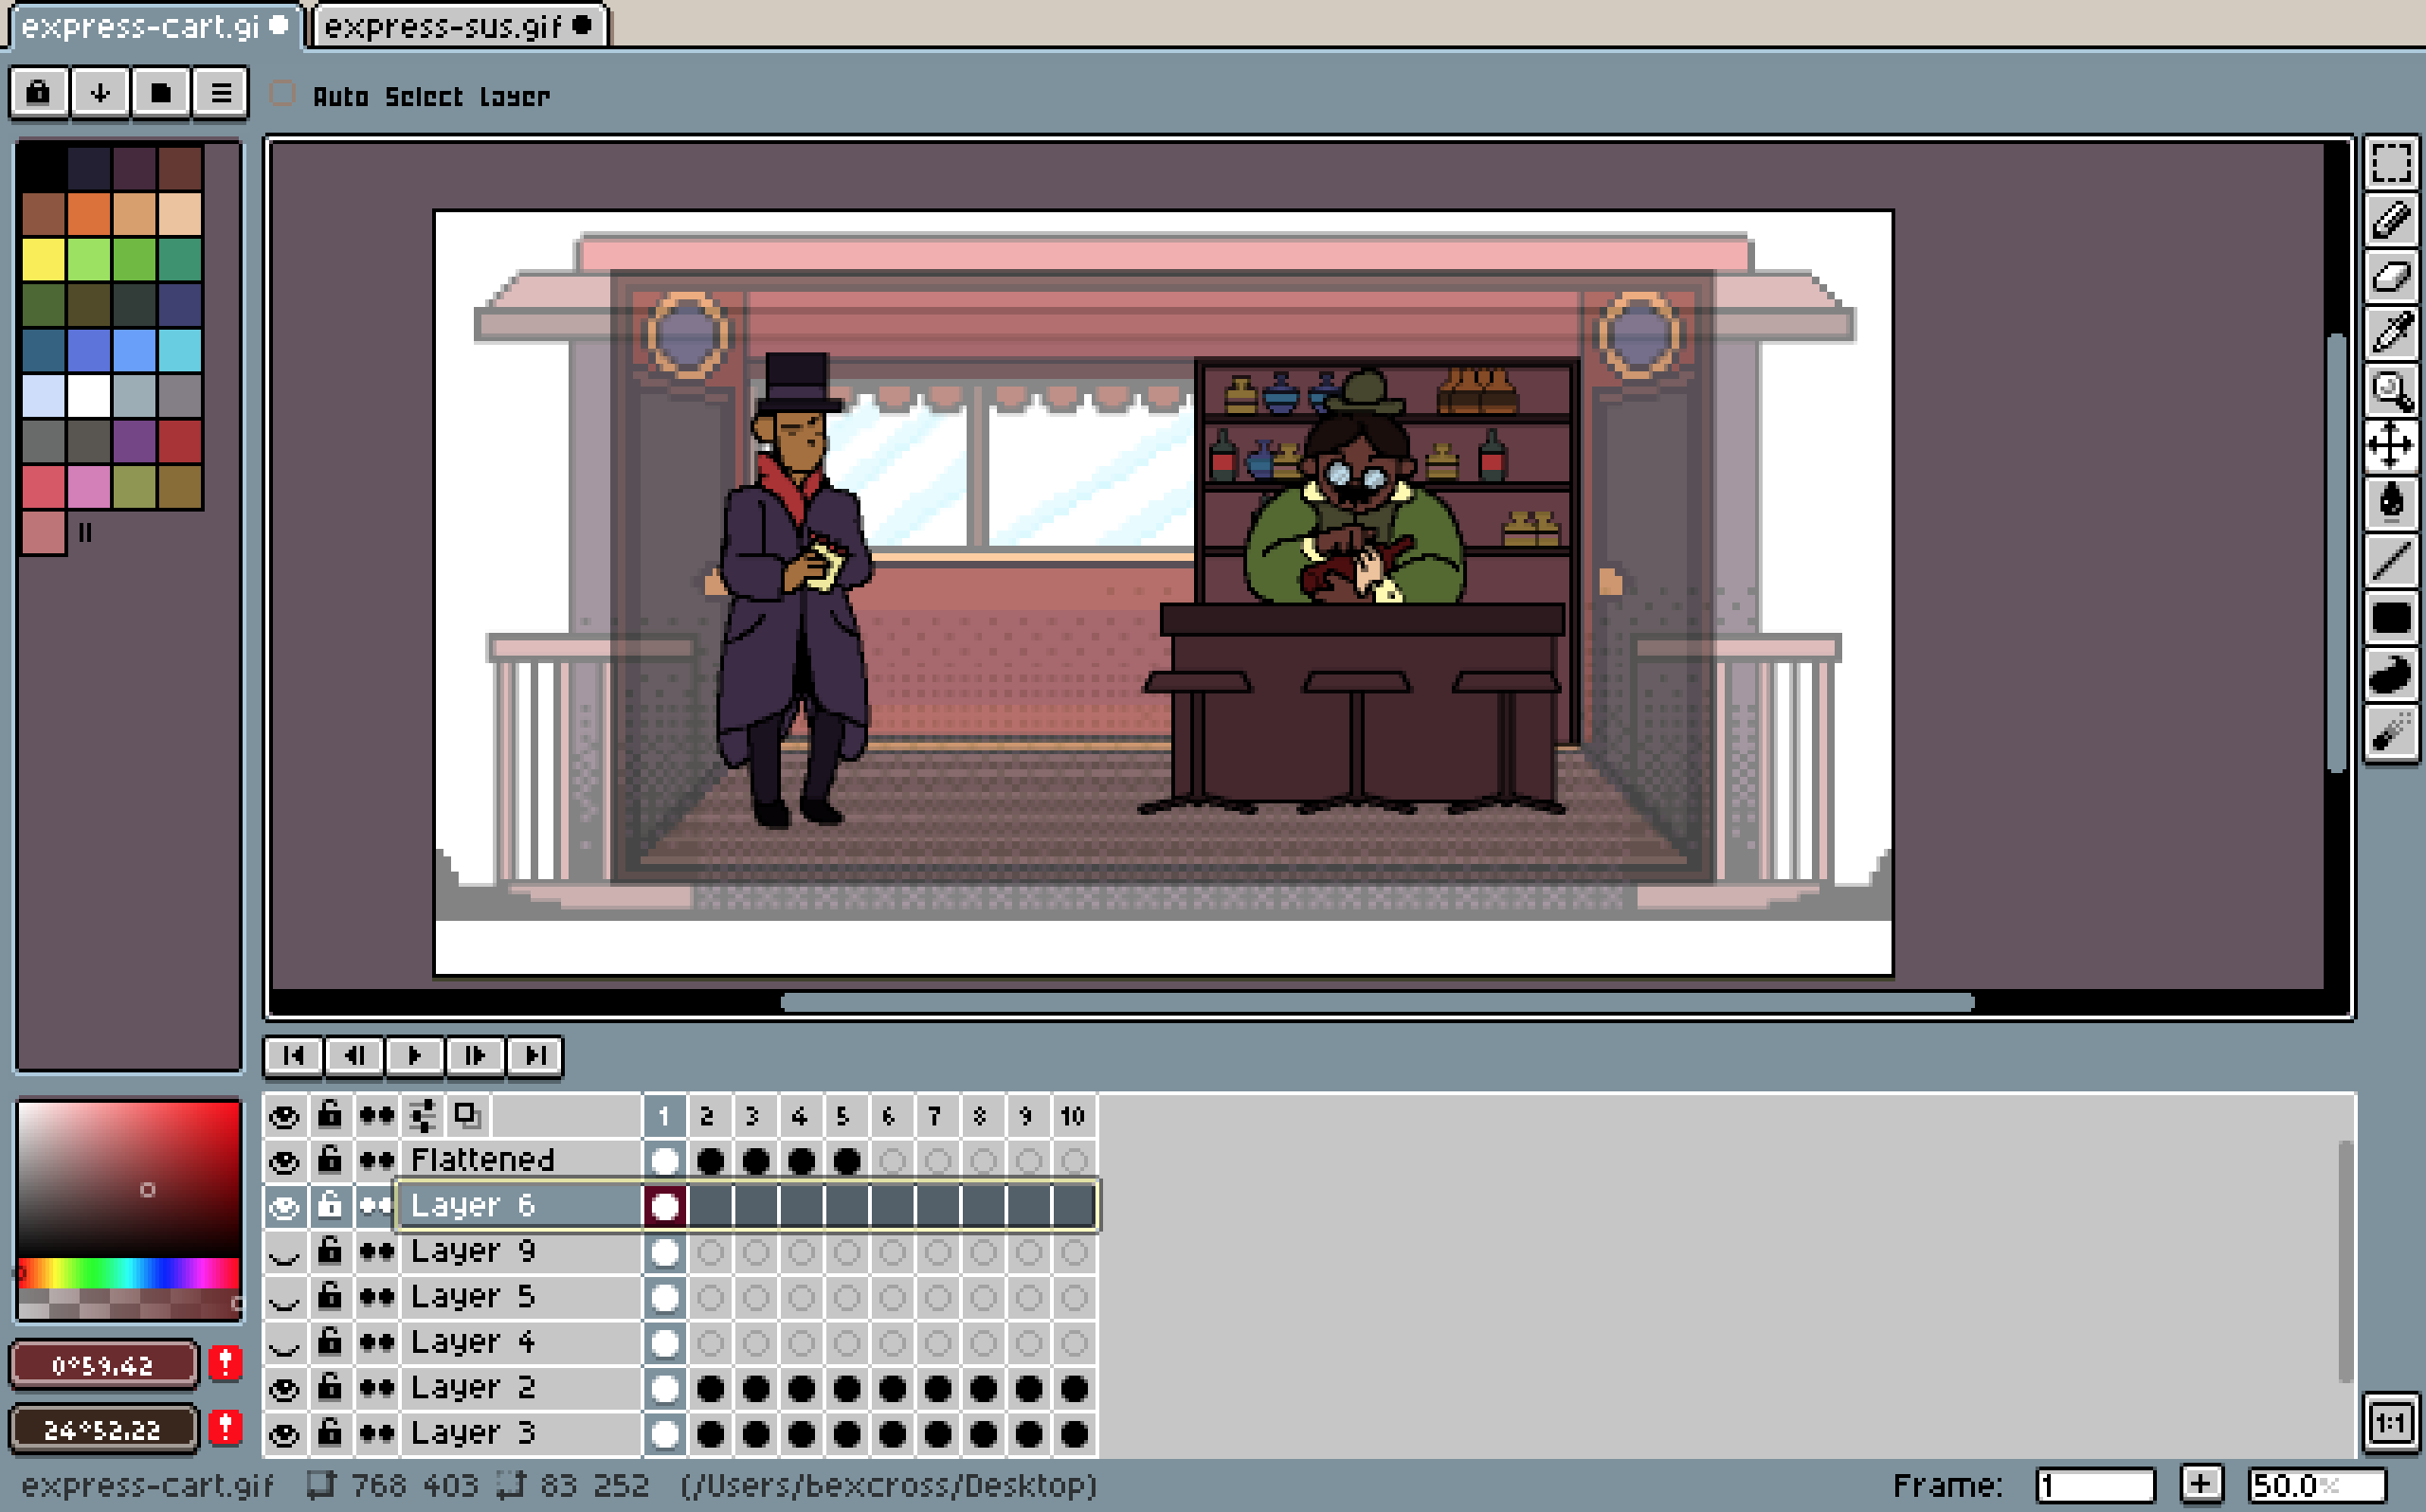This screenshot has width=2426, height=1512.
Task: Select the Pencil tool
Action: (x=2391, y=219)
